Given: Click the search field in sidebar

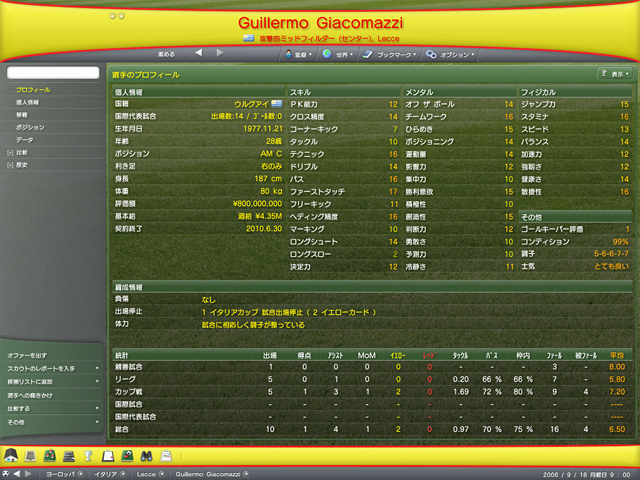Looking at the screenshot, I should (x=51, y=73).
